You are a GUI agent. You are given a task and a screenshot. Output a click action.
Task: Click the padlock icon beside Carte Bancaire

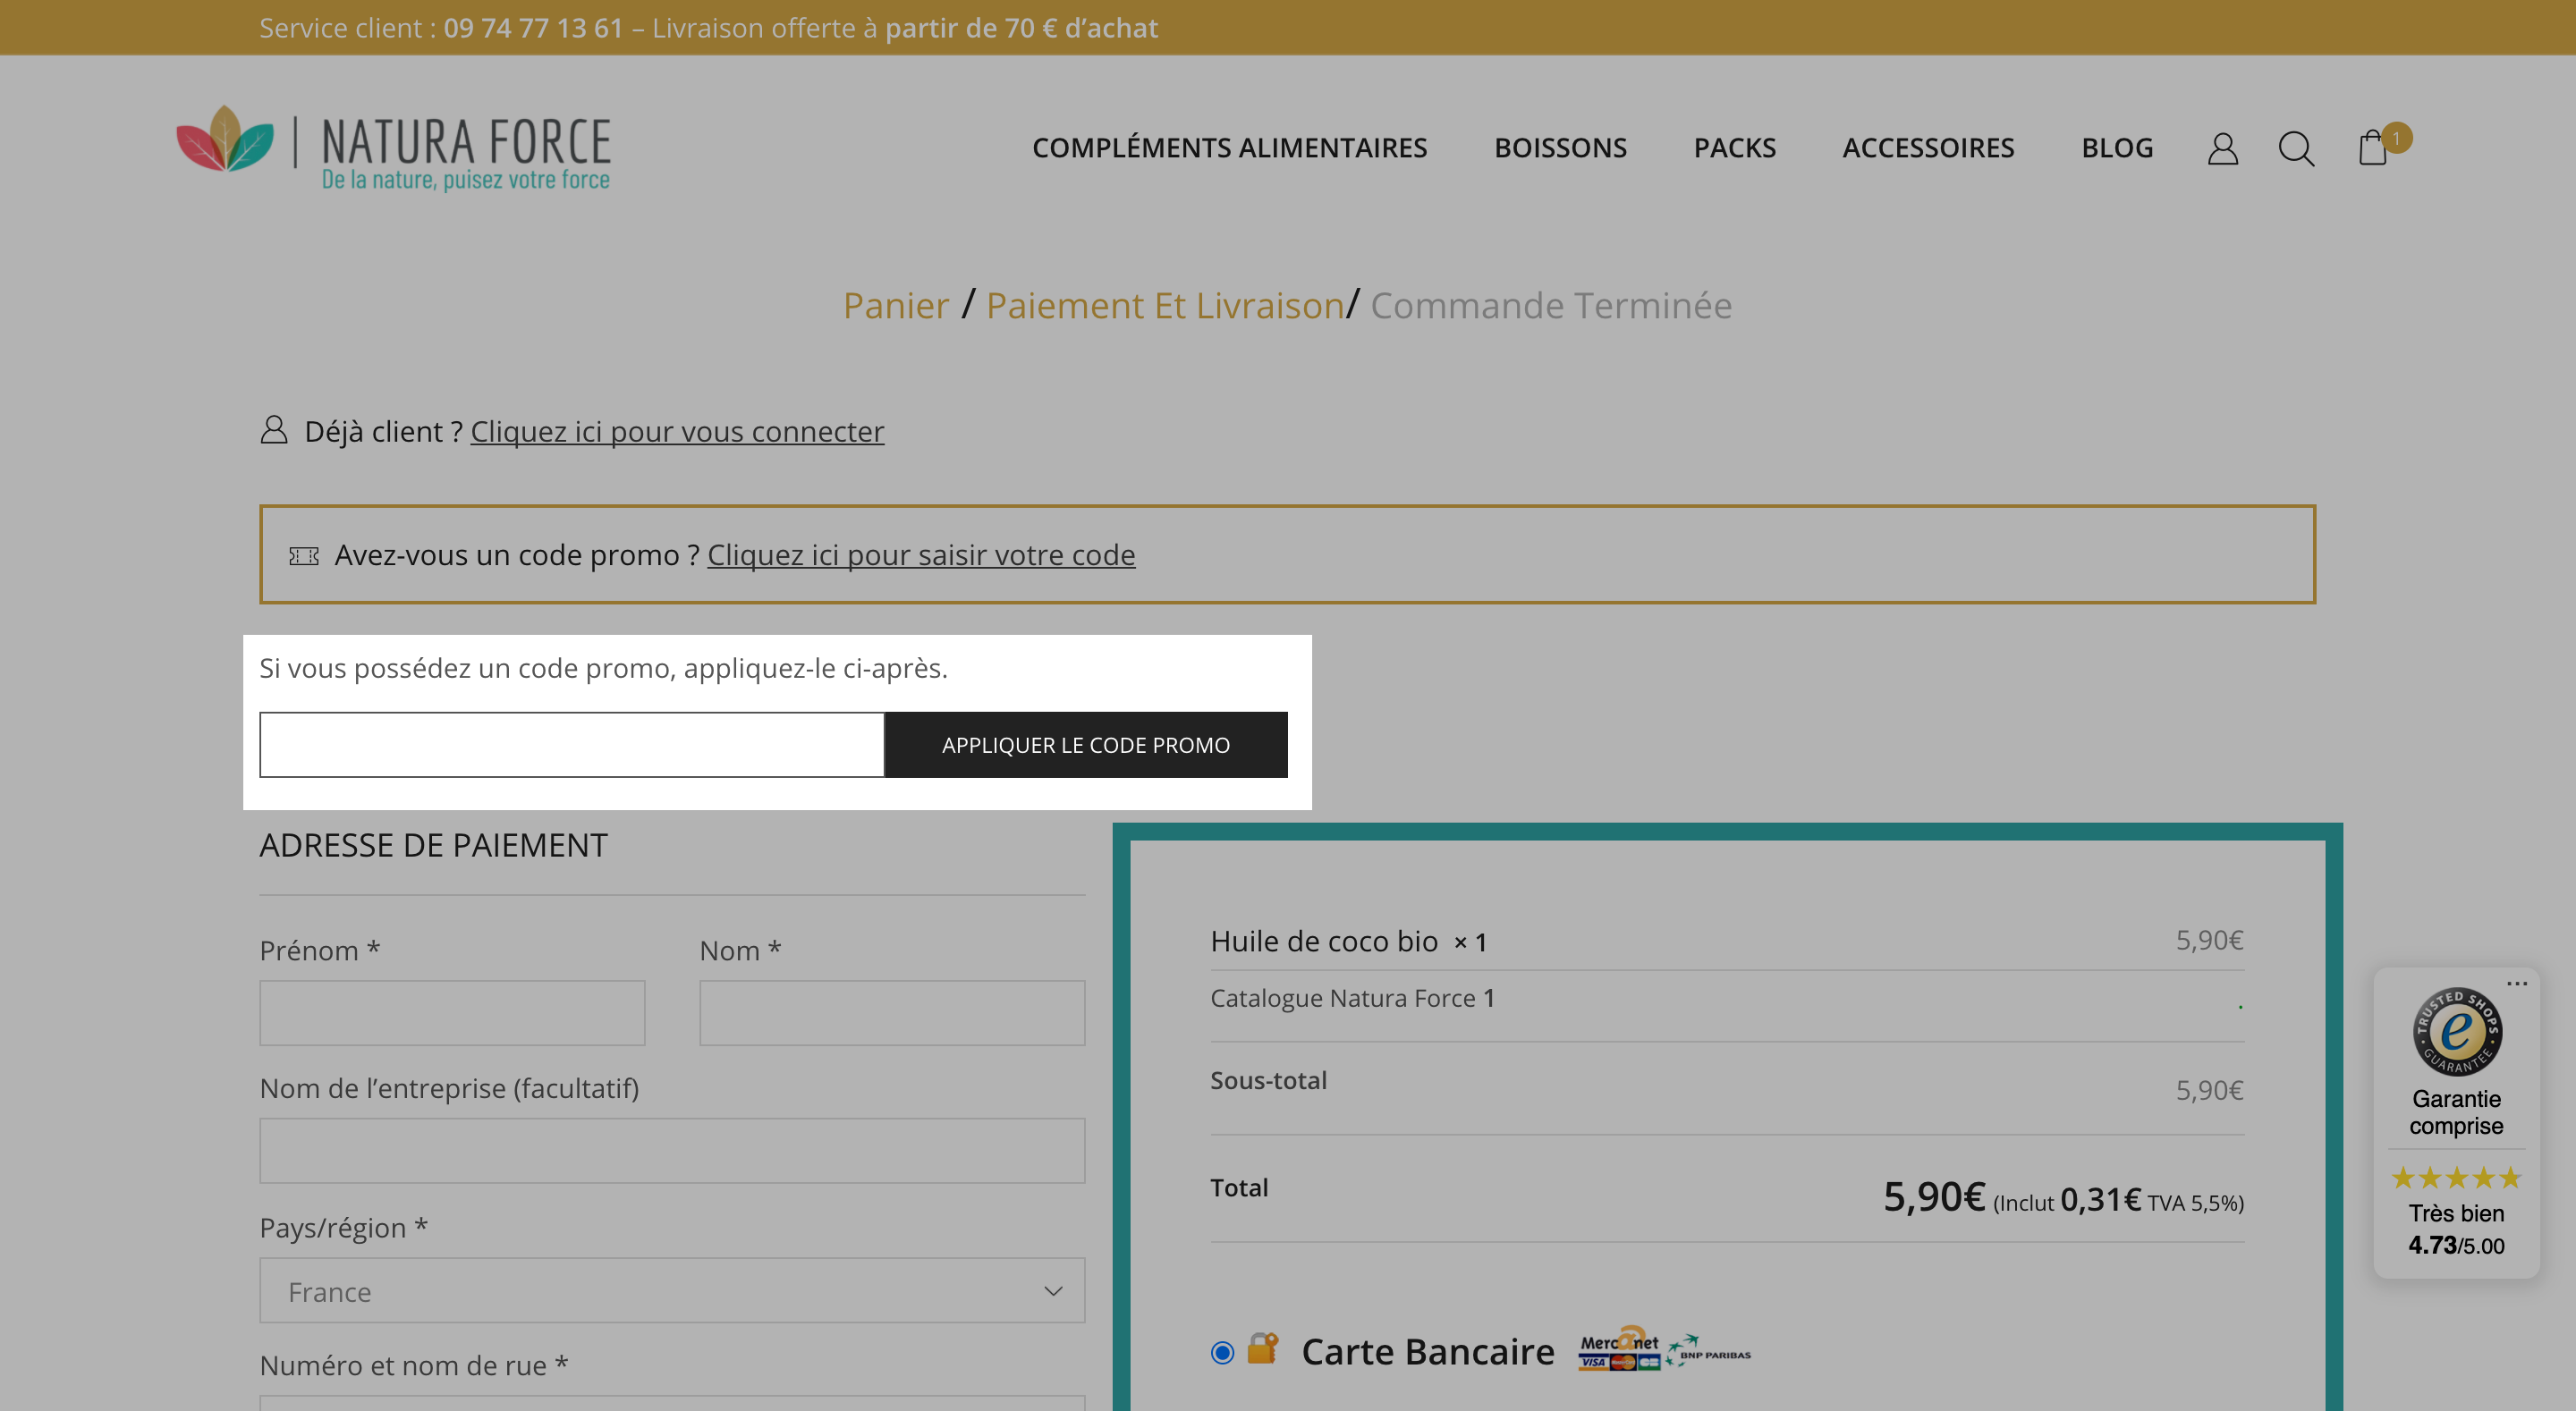[1263, 1347]
